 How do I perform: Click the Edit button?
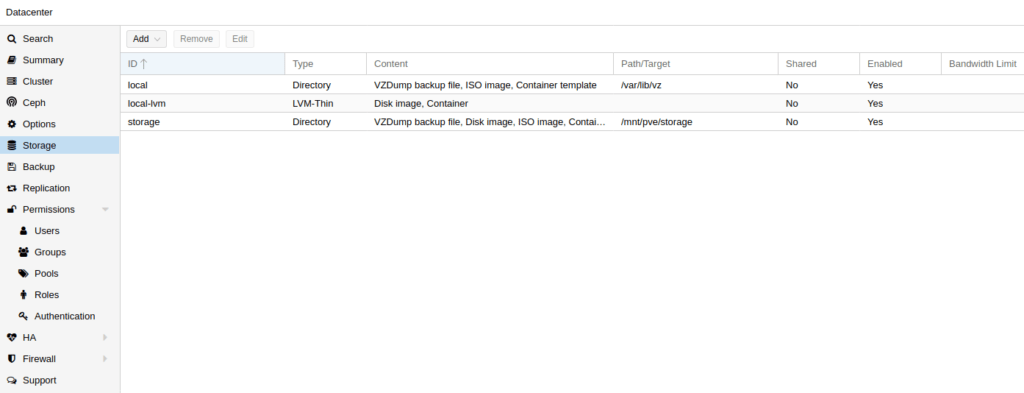click(240, 39)
